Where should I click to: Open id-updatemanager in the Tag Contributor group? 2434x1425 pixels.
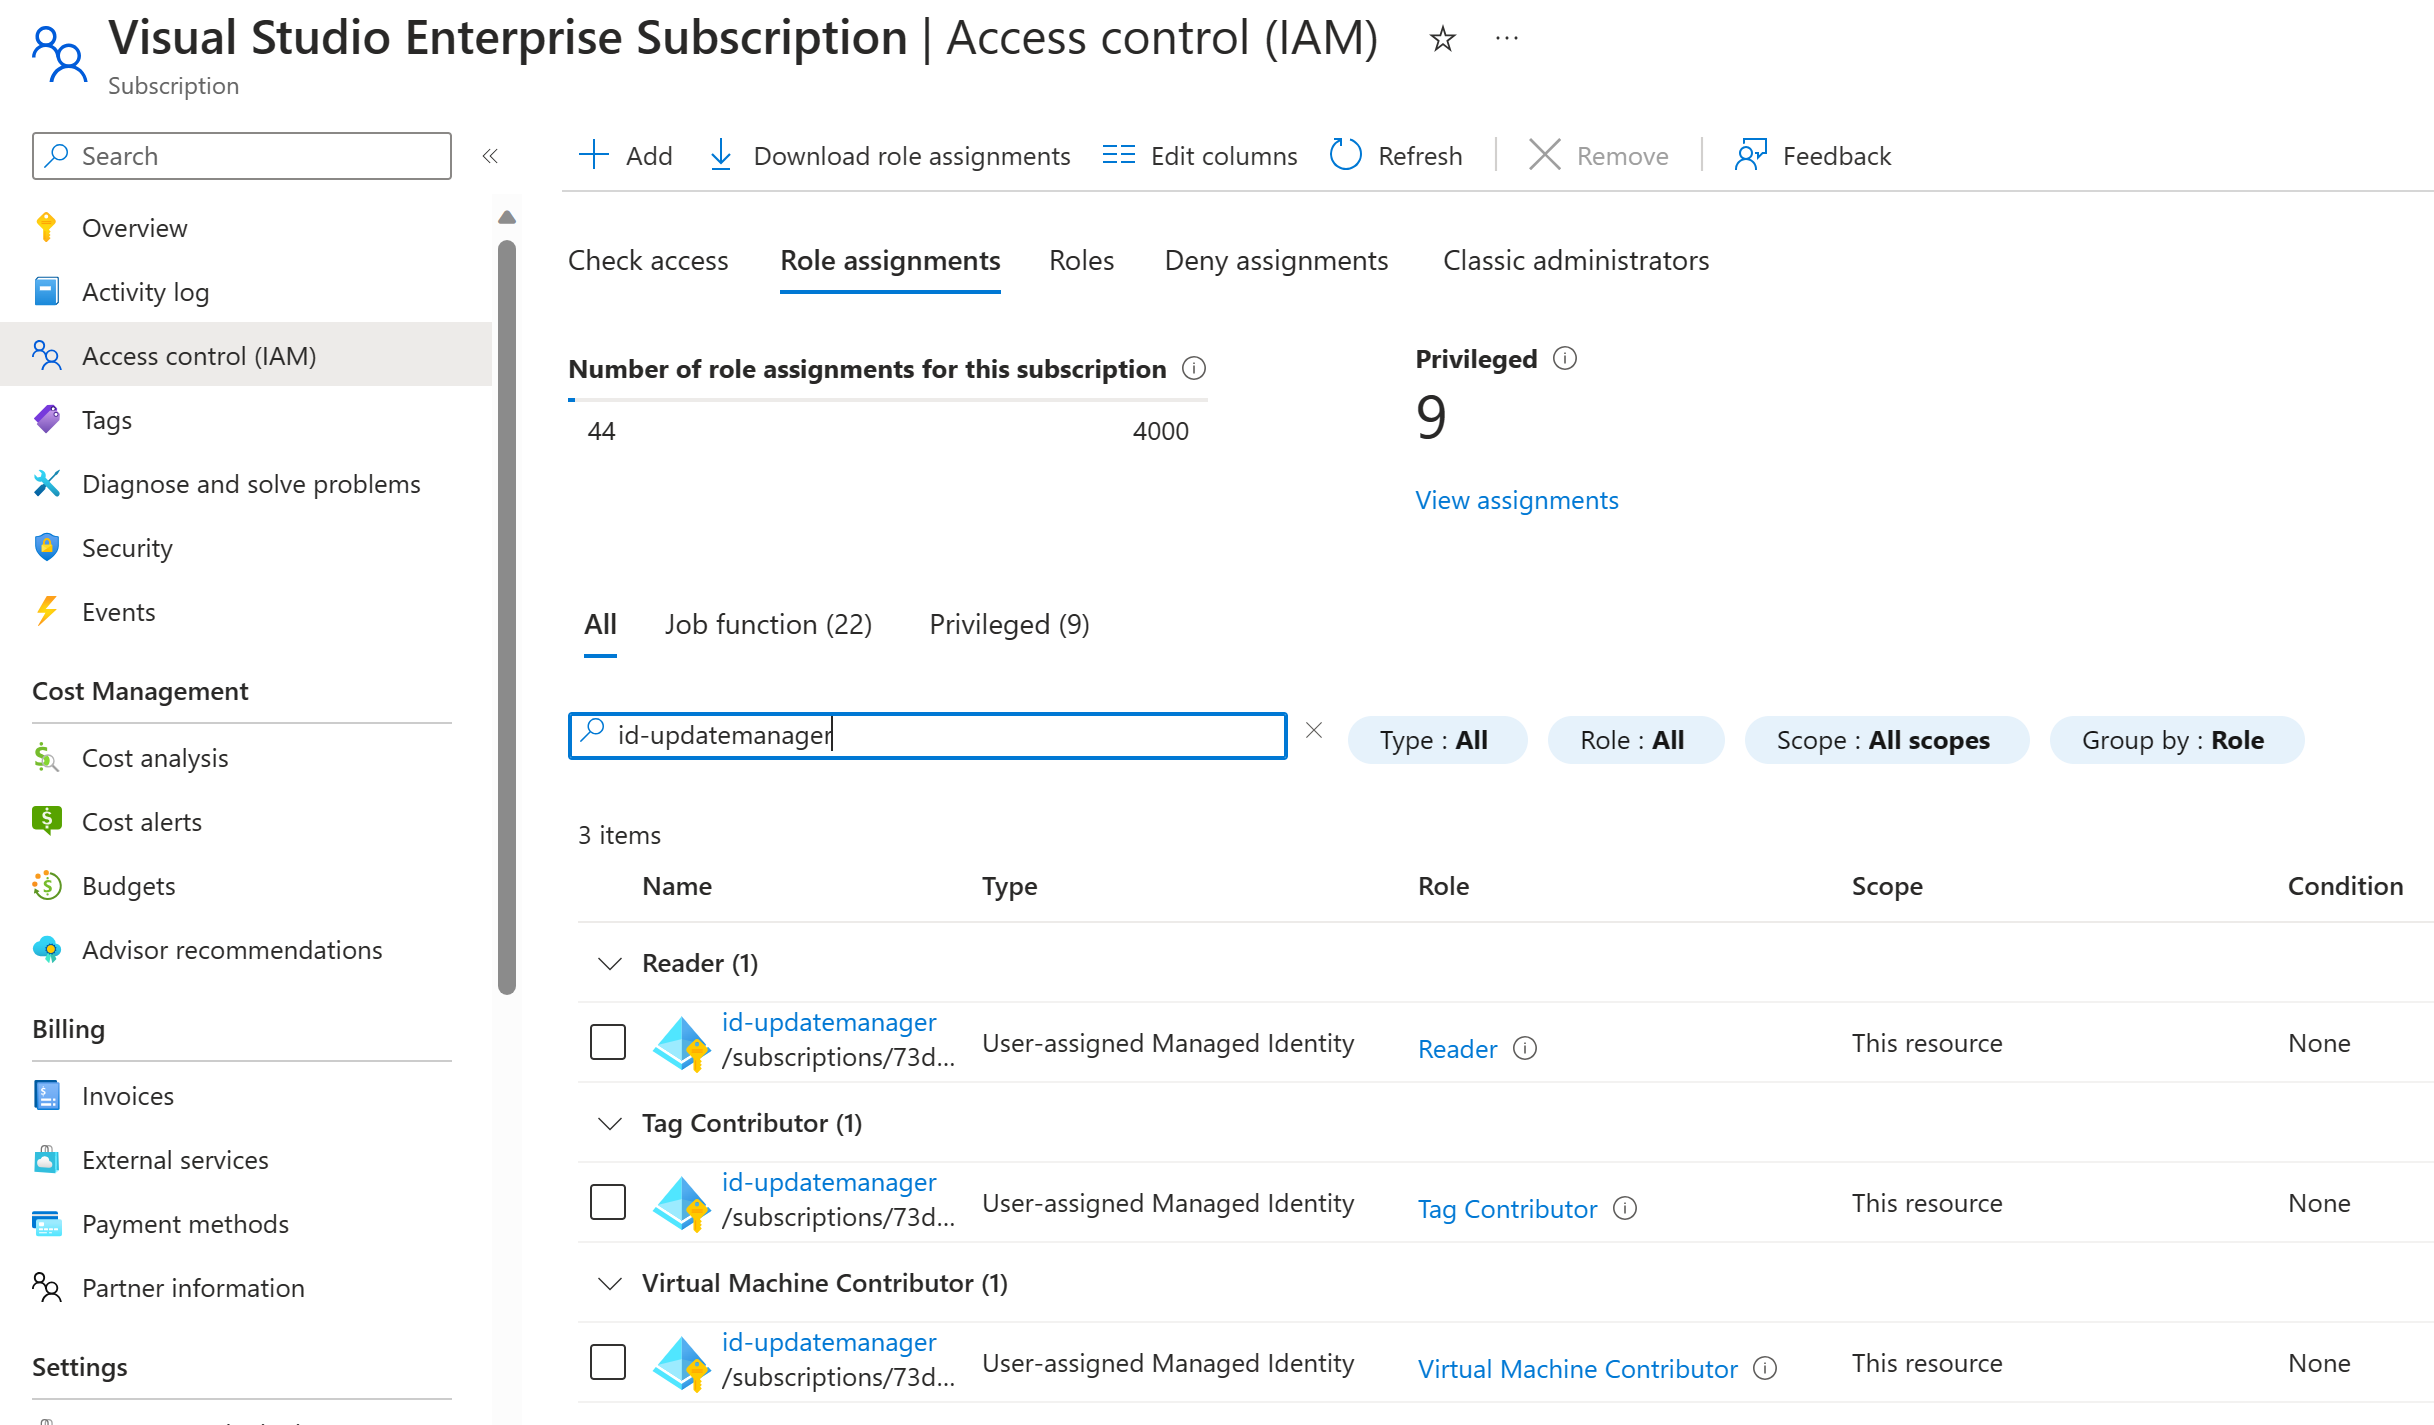pos(829,1182)
